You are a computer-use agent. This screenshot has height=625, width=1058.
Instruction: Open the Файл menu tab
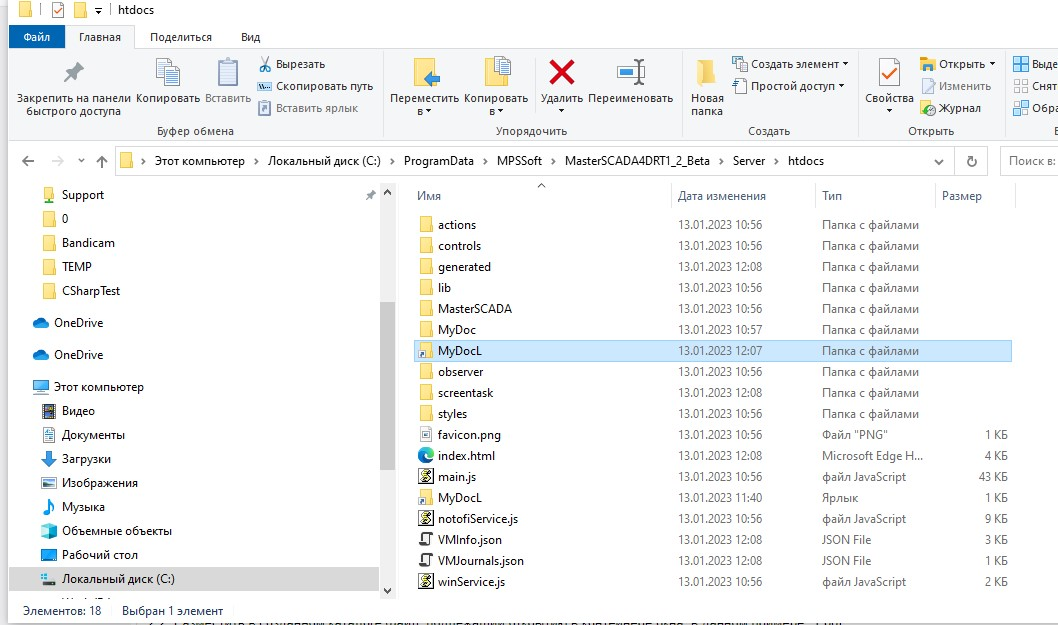(x=37, y=37)
